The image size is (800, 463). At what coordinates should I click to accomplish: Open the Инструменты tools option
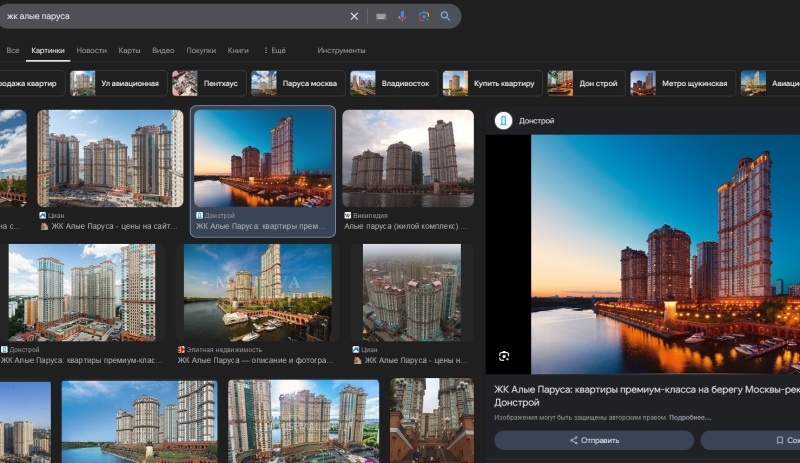(341, 51)
